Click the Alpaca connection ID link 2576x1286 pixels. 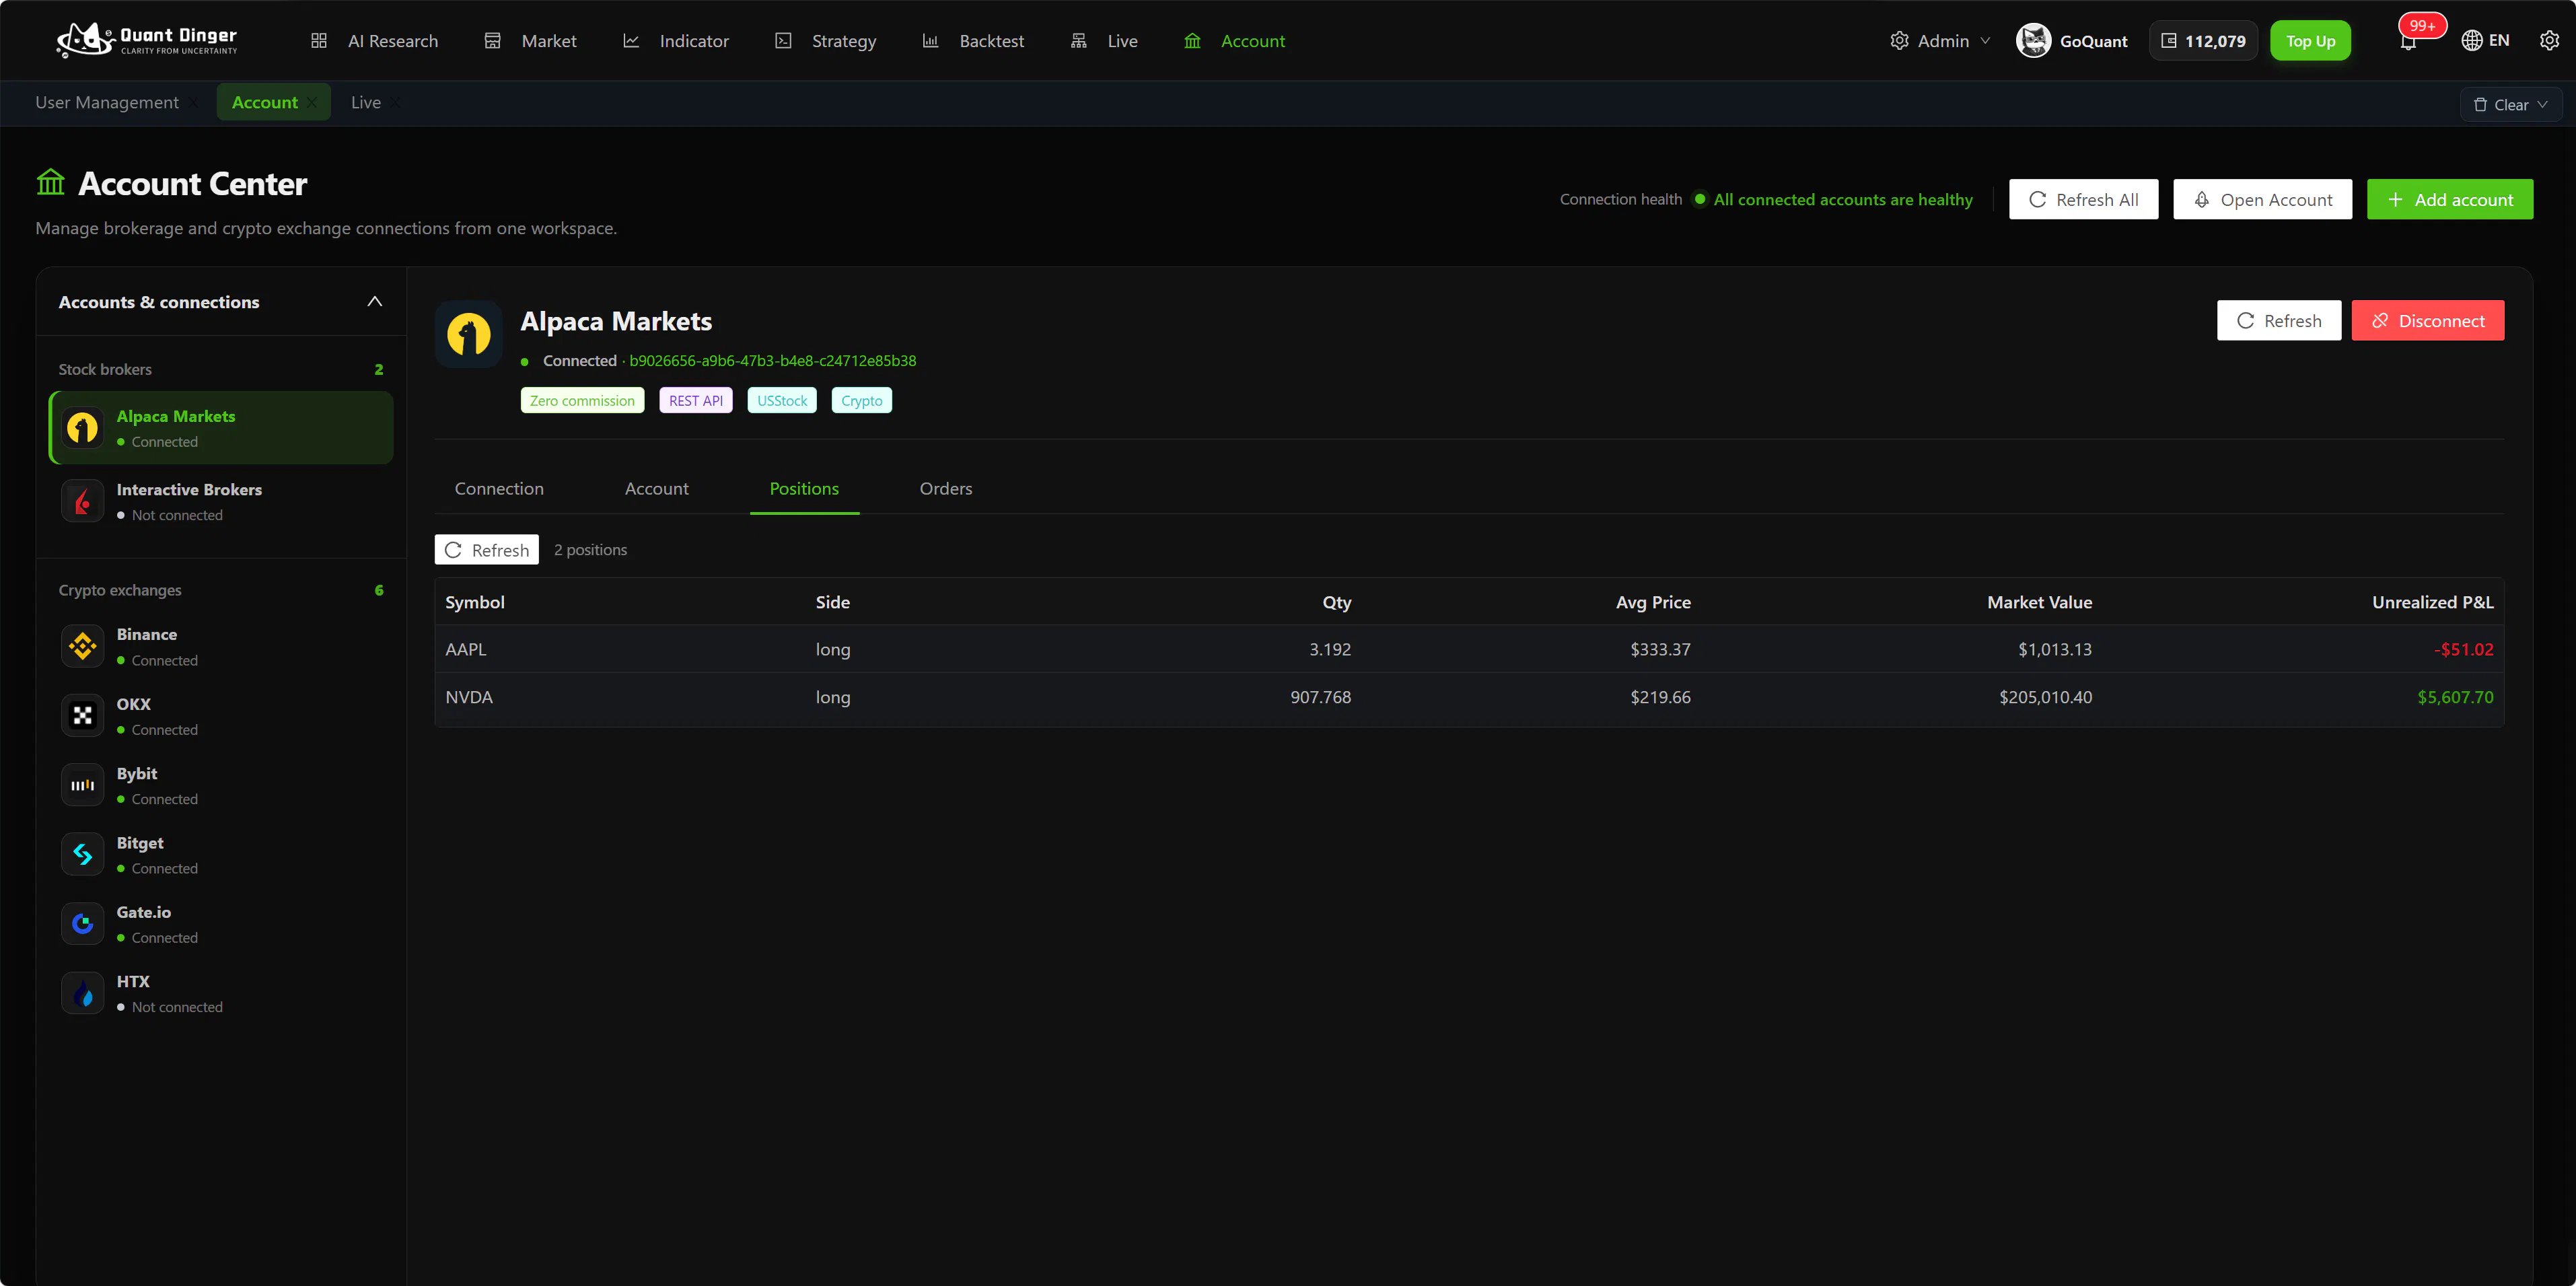pos(772,361)
